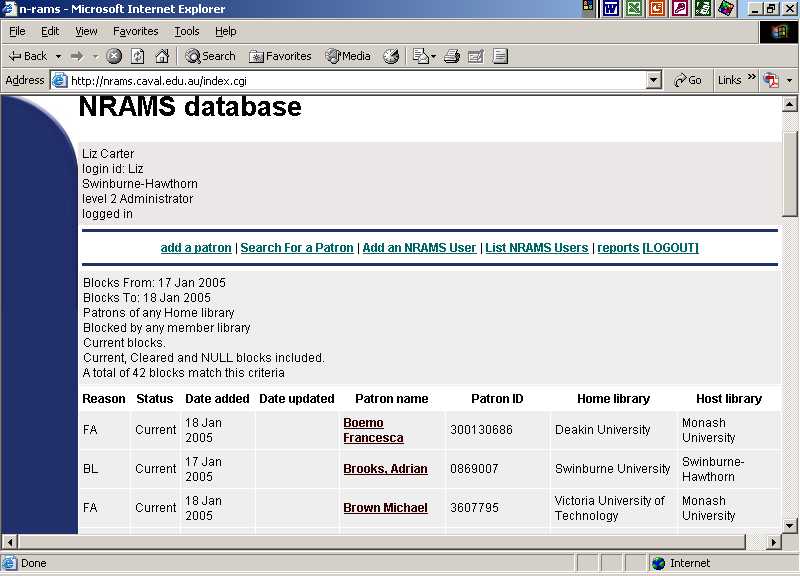Click the 'Patron ID' column header
800x576 pixels.
pyautogui.click(x=497, y=399)
